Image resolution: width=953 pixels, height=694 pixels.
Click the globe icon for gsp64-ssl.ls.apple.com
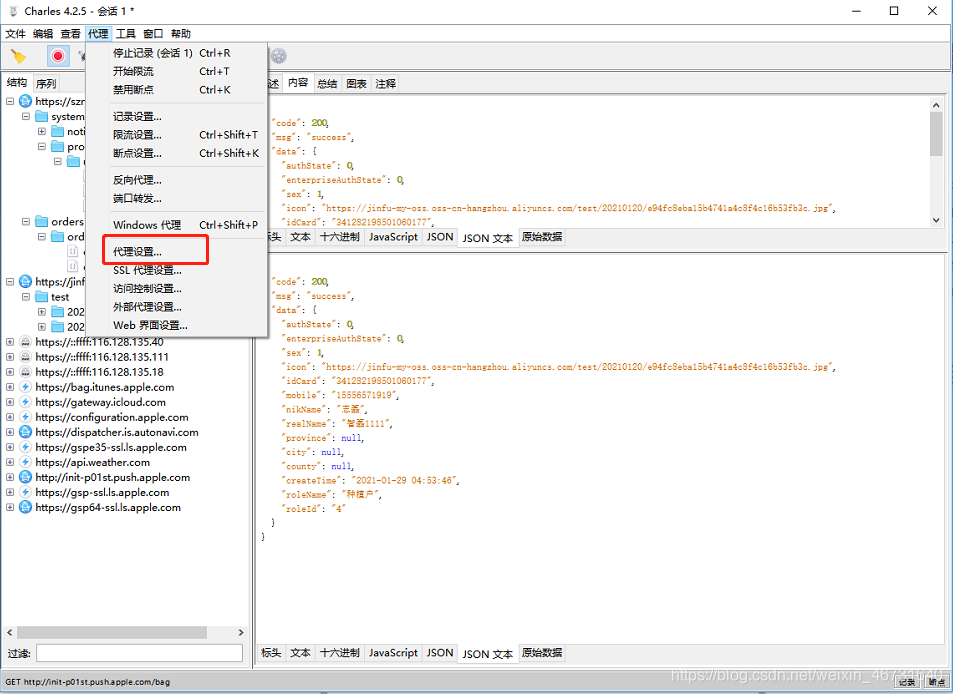(26, 507)
